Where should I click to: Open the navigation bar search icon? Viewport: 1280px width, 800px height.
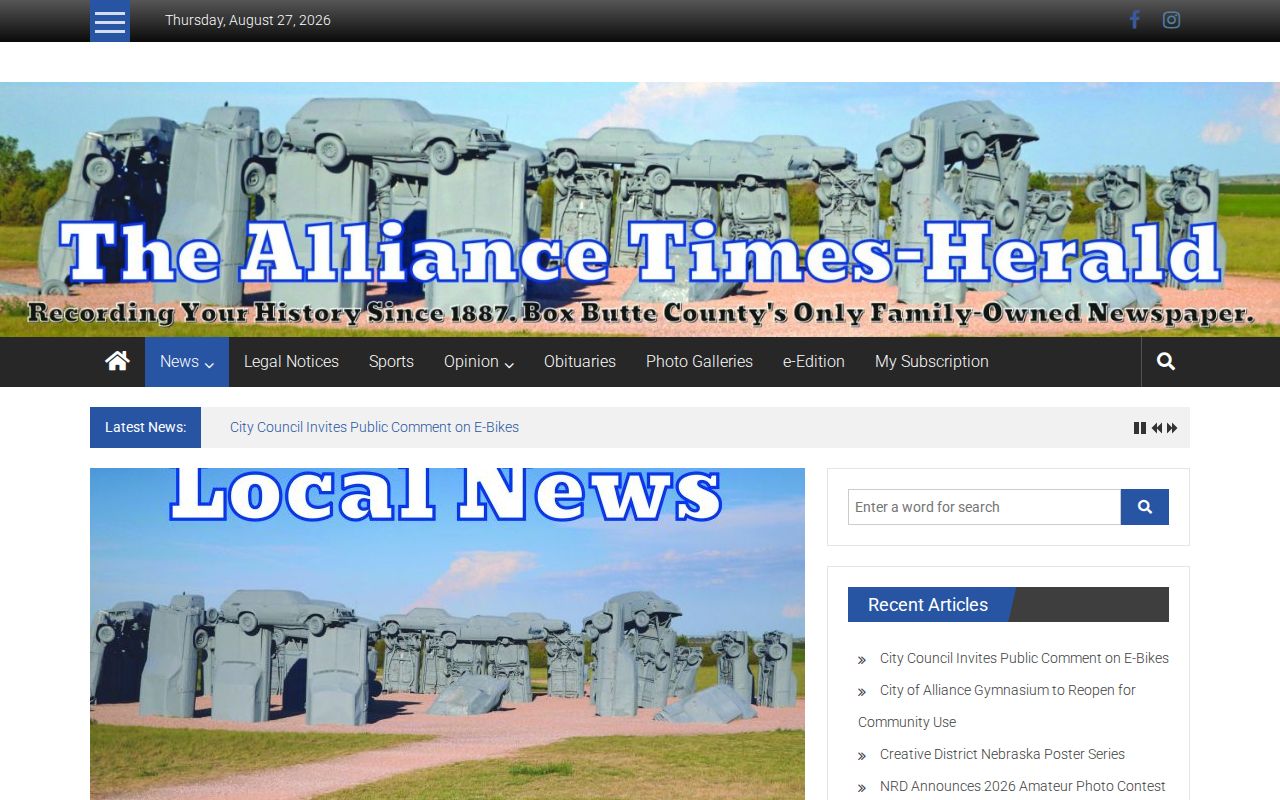point(1165,362)
